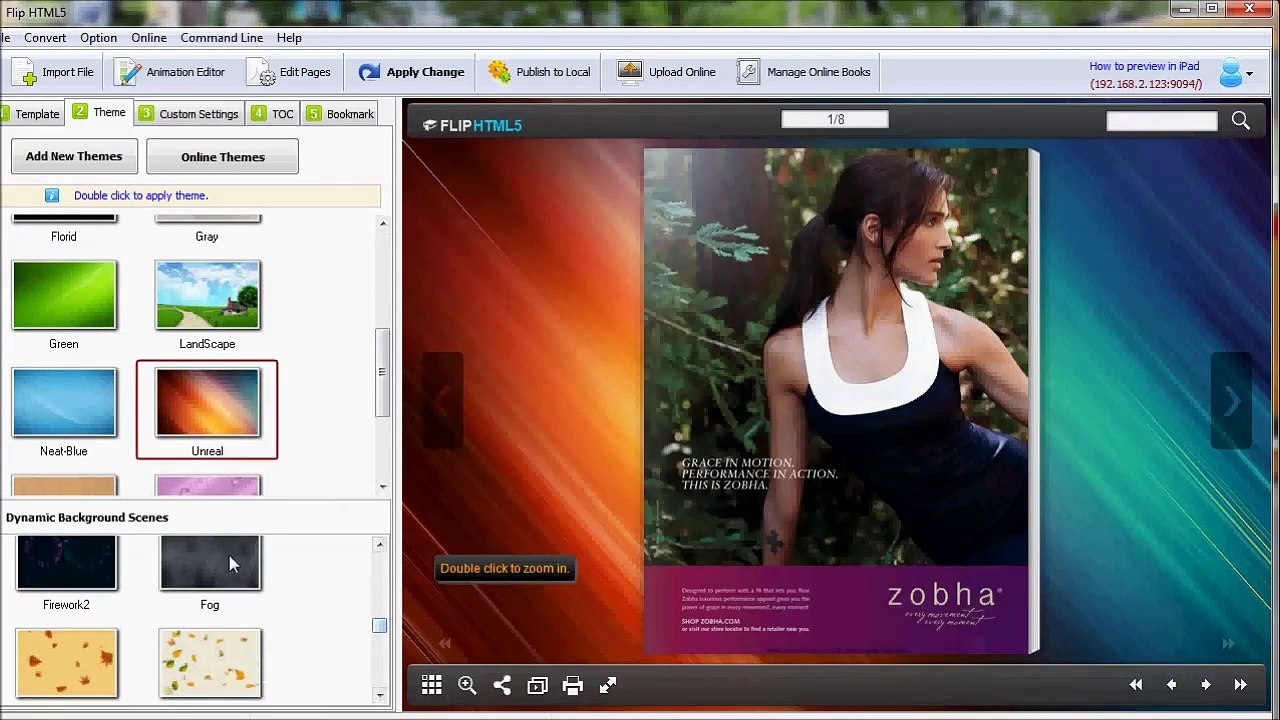Open the Convert menu
The image size is (1280, 720).
click(45, 38)
